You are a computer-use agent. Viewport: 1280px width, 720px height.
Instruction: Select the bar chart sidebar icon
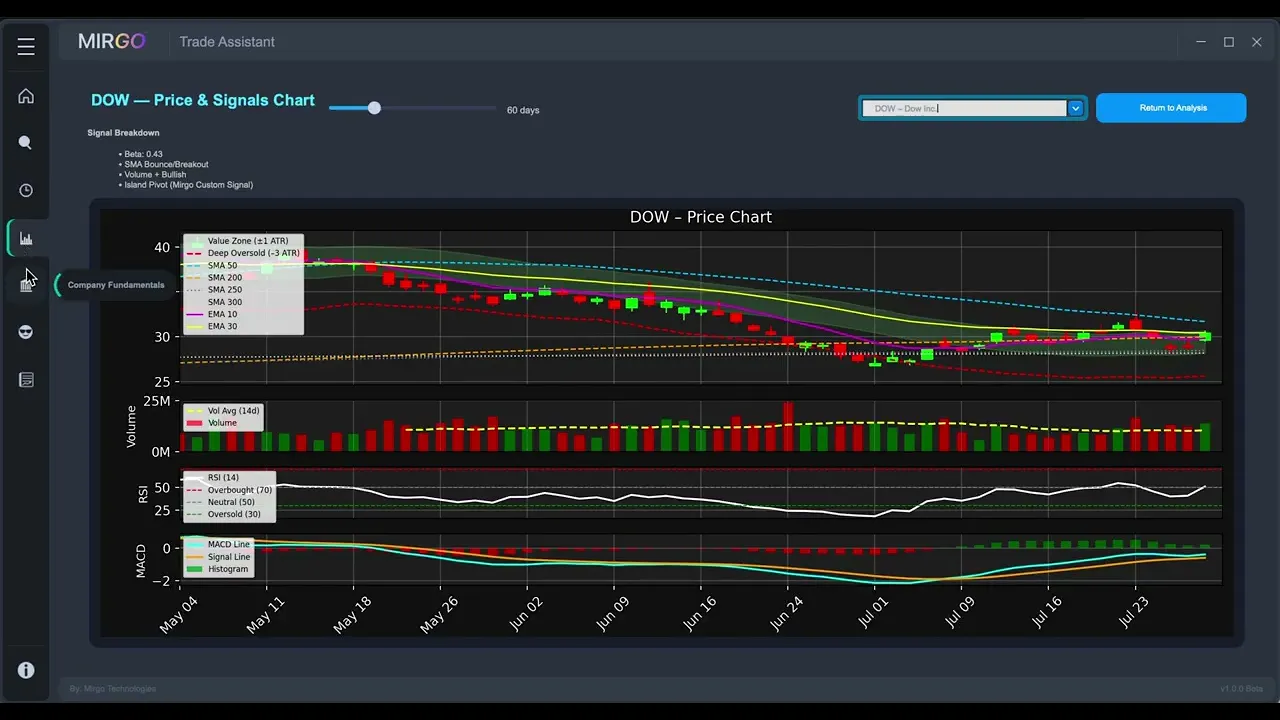click(26, 239)
